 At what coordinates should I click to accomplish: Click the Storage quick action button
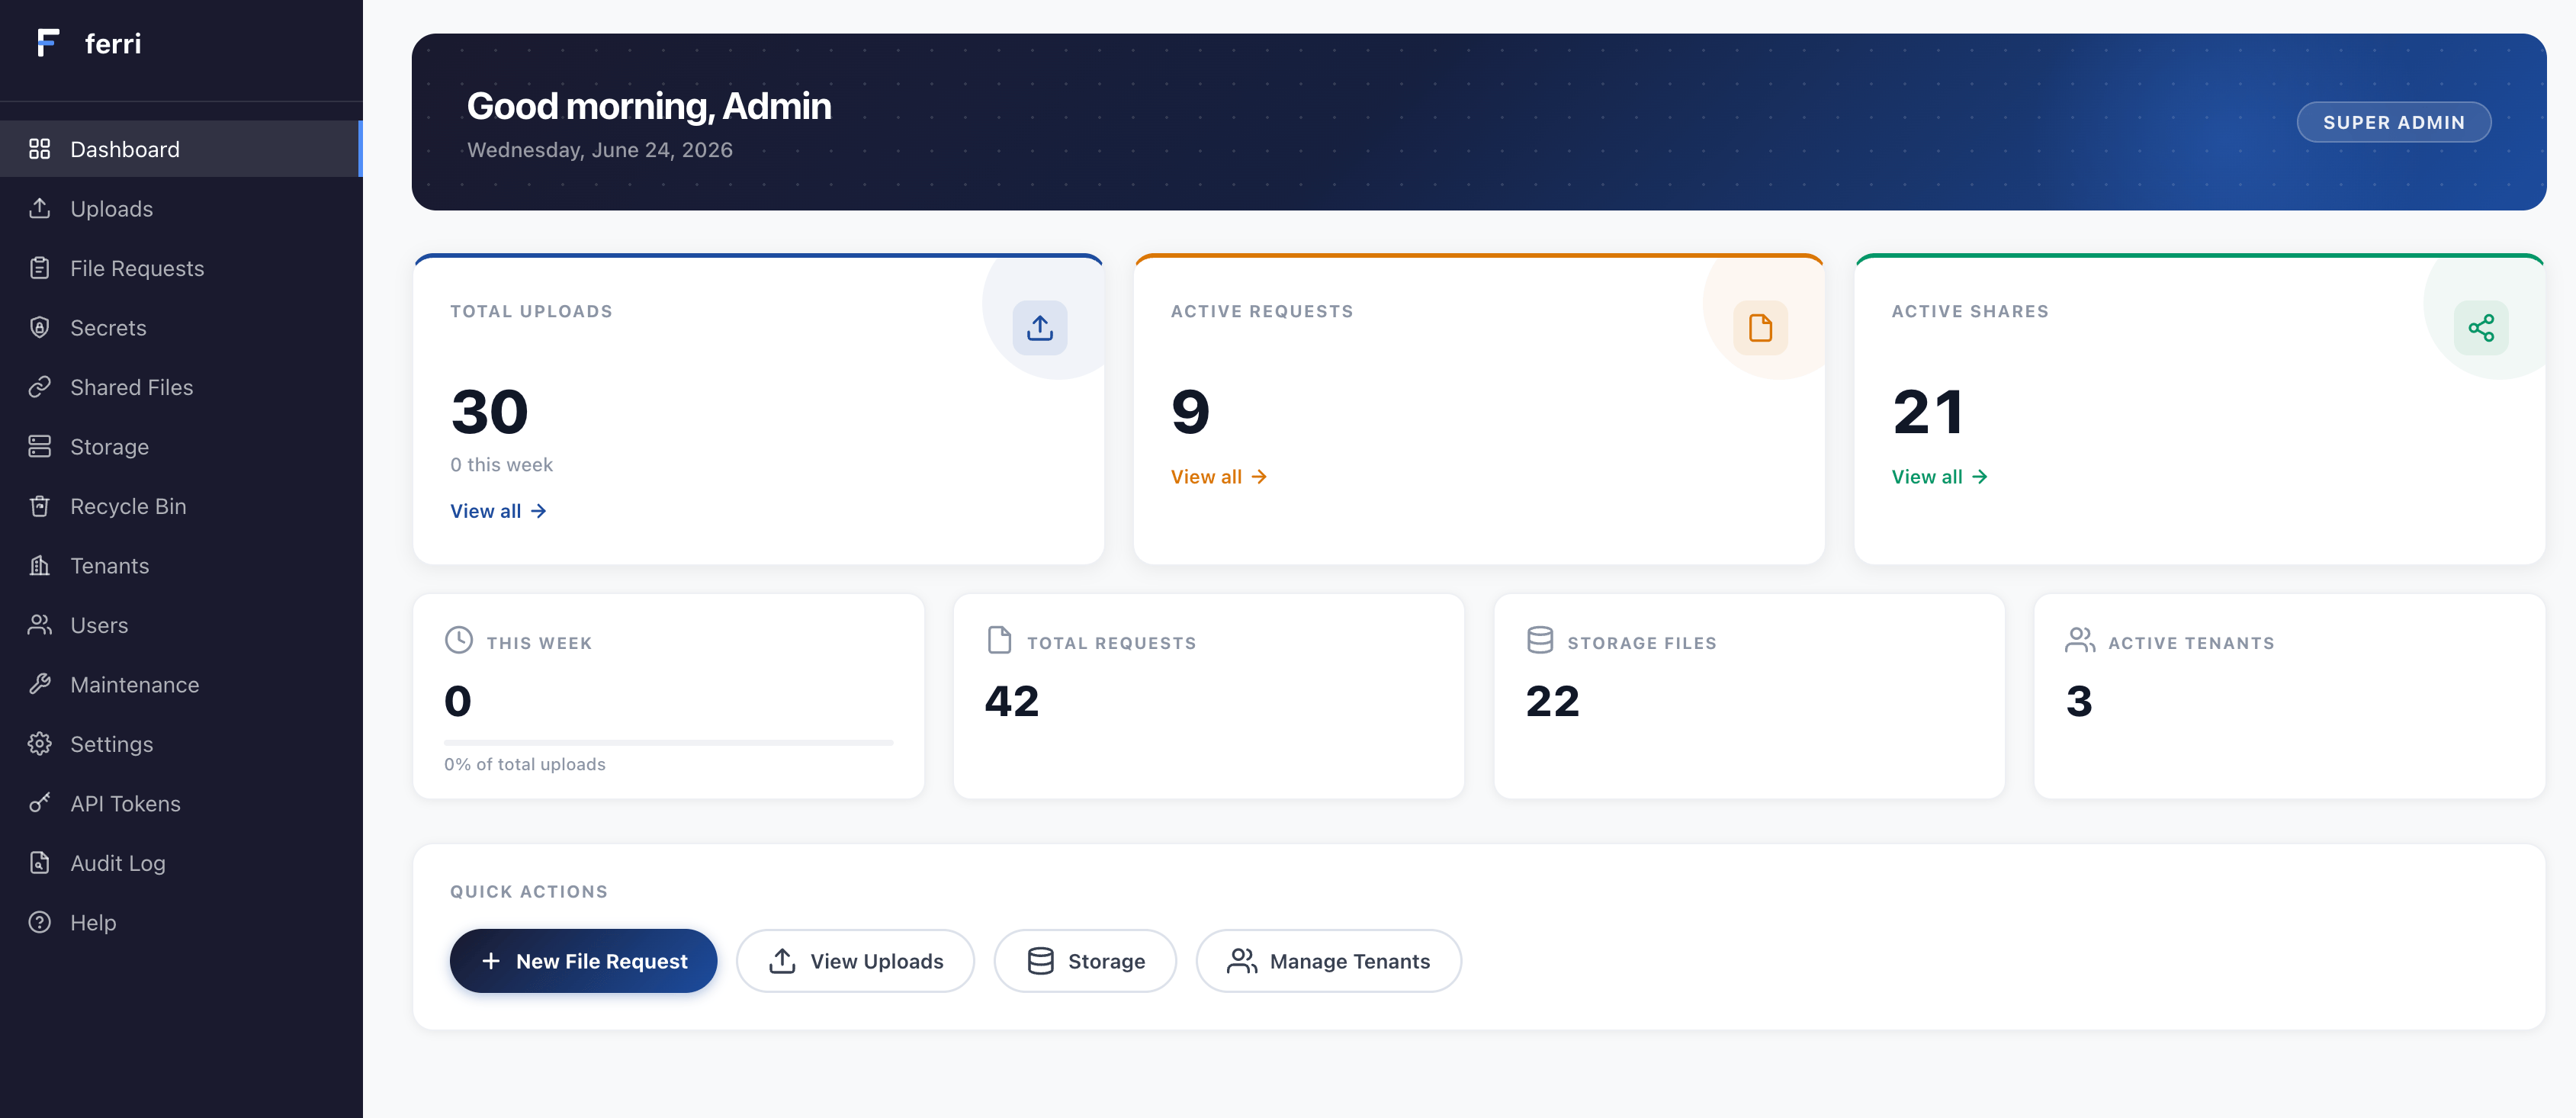click(x=1085, y=961)
